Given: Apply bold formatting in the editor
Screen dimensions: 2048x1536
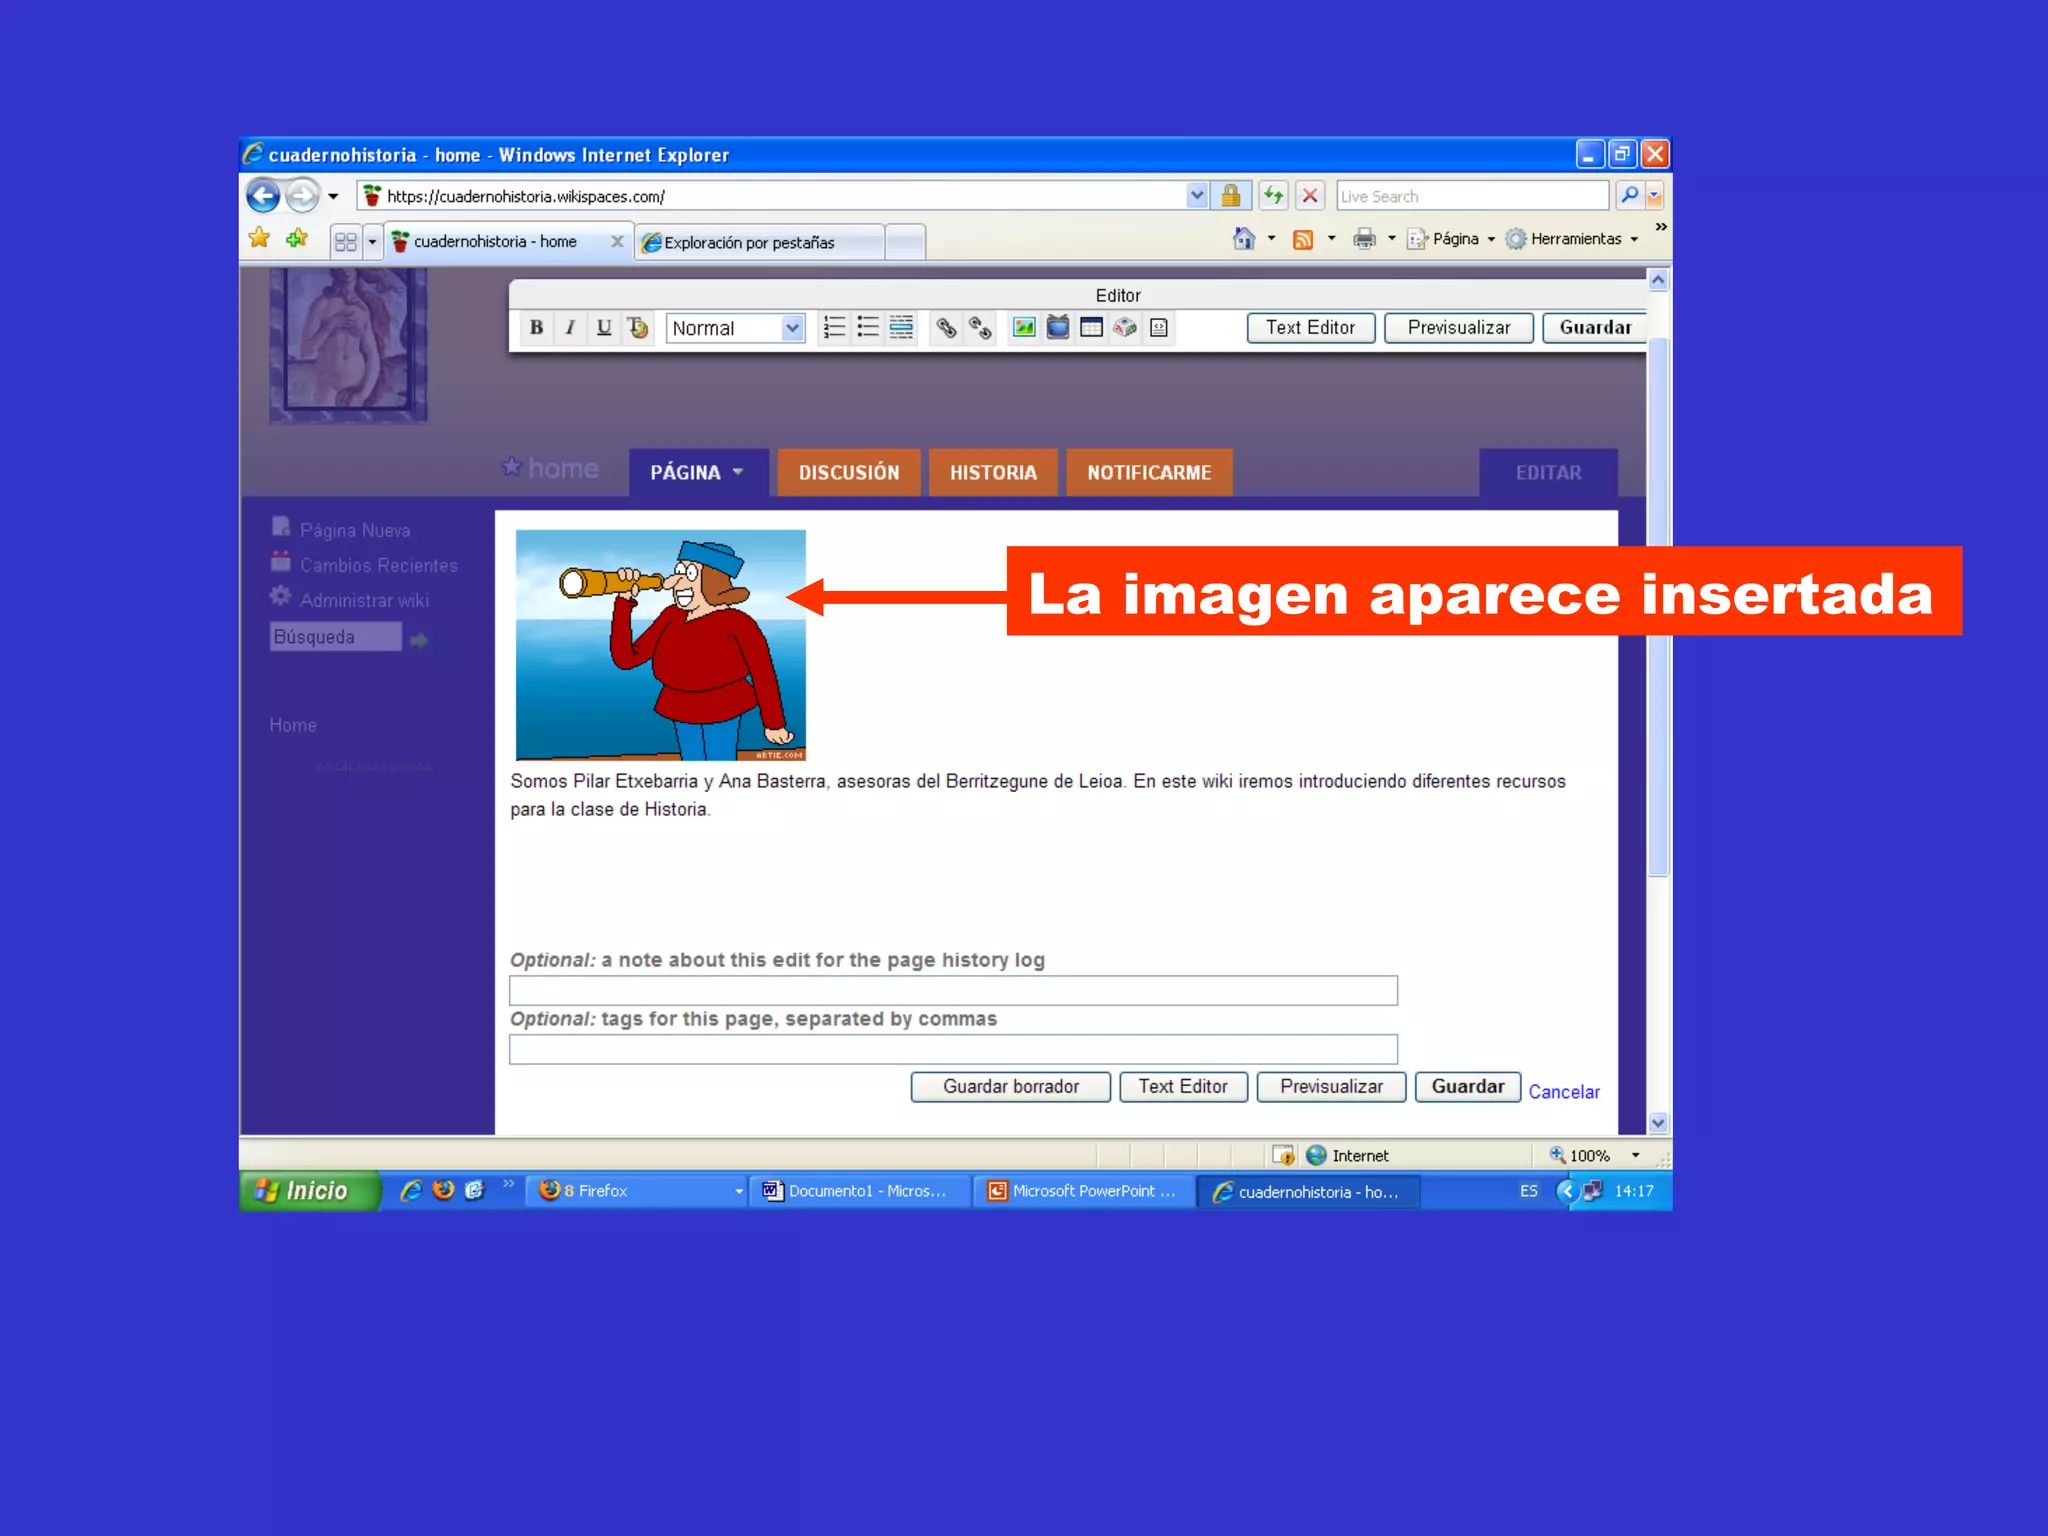Looking at the screenshot, I should [536, 327].
